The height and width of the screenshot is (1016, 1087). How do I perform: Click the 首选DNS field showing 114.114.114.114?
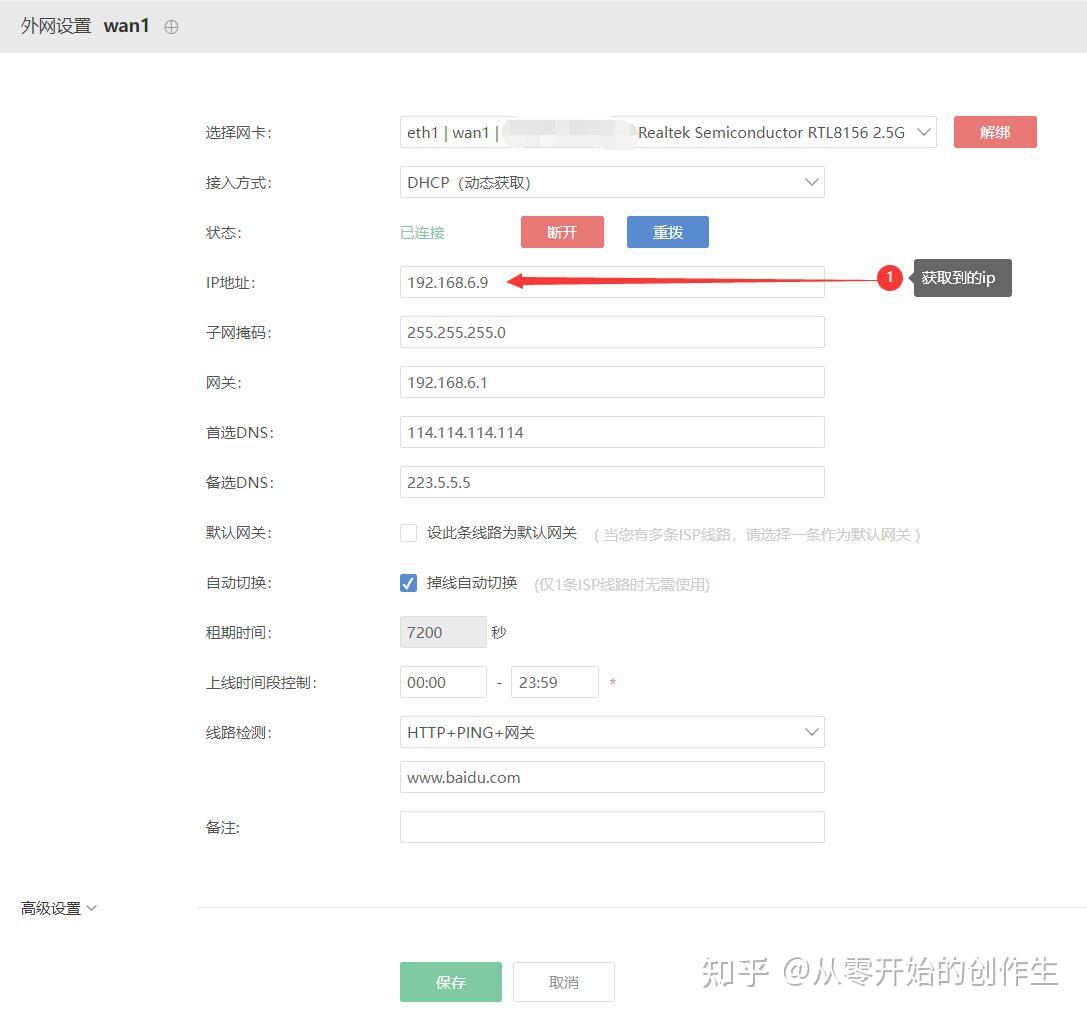click(612, 432)
